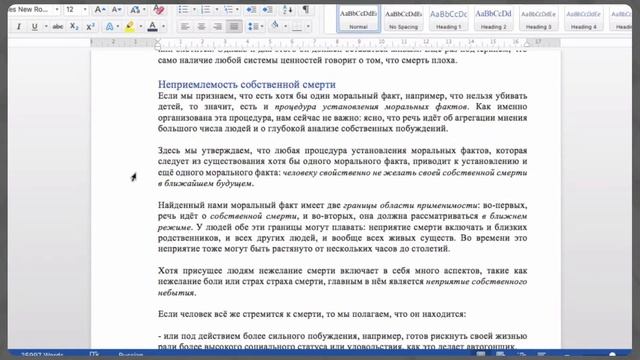Select the Normal style
Viewport: 640px width, 360px height.
point(358,18)
